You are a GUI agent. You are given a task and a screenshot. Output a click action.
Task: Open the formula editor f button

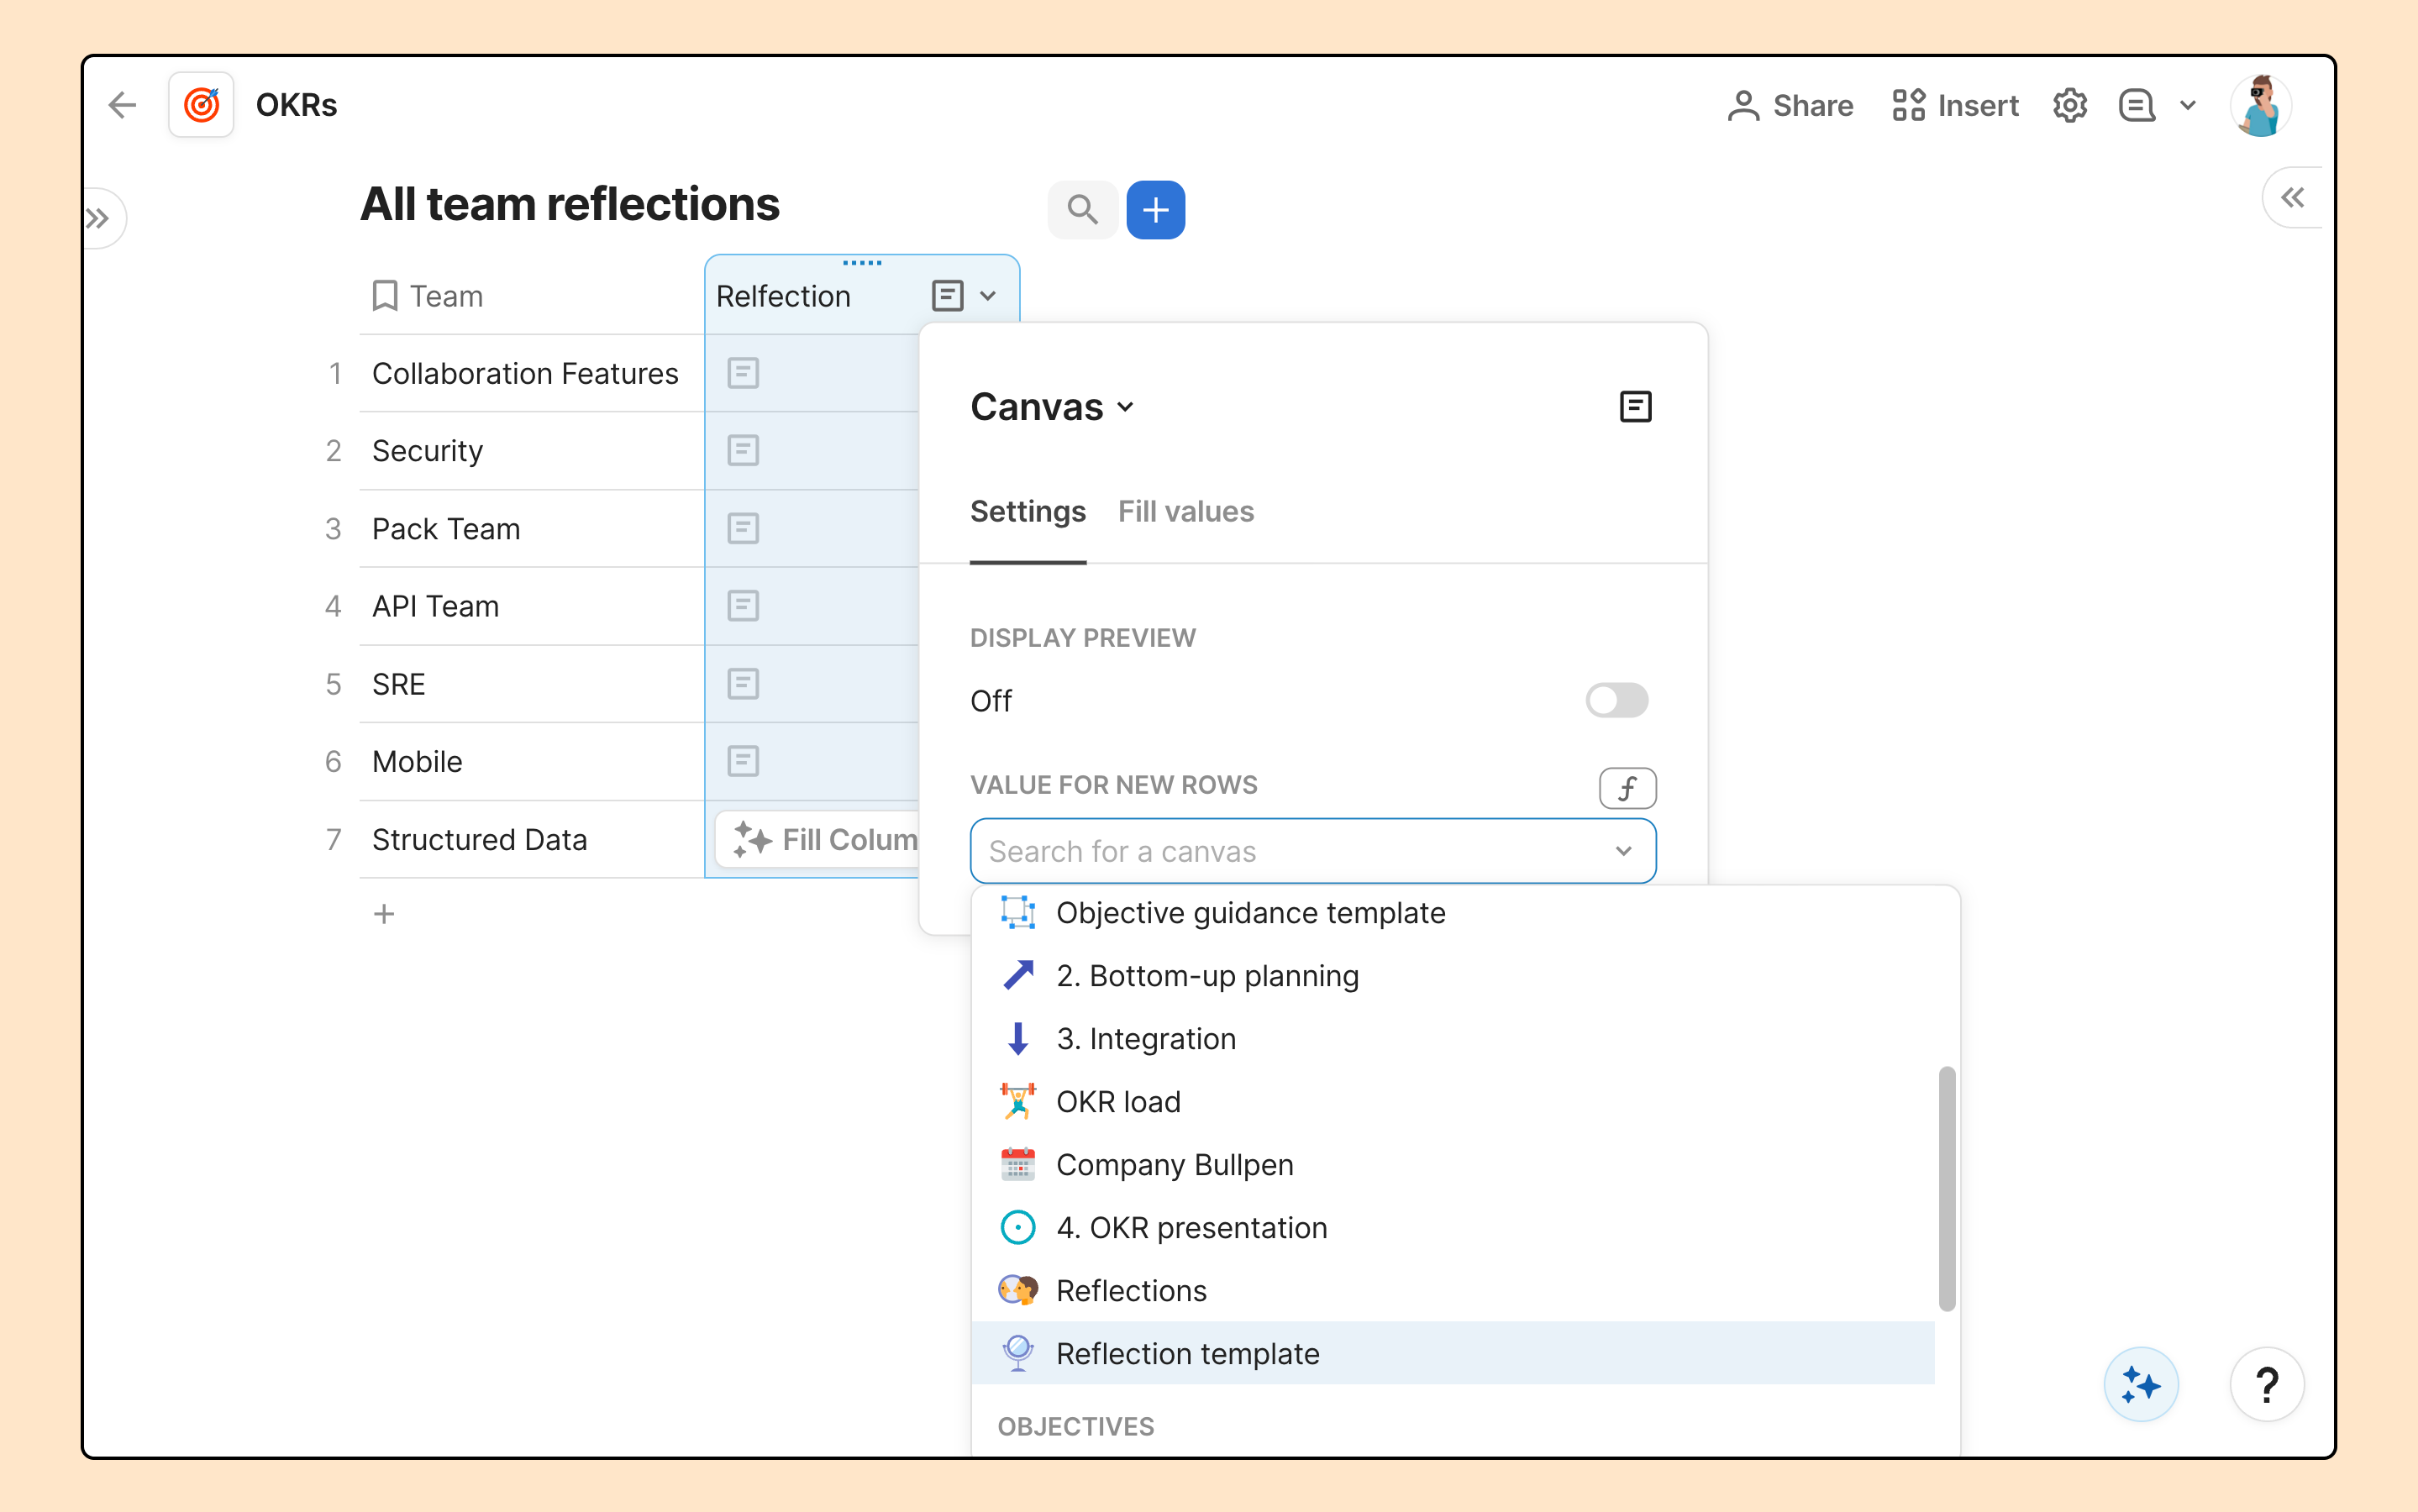tap(1627, 788)
